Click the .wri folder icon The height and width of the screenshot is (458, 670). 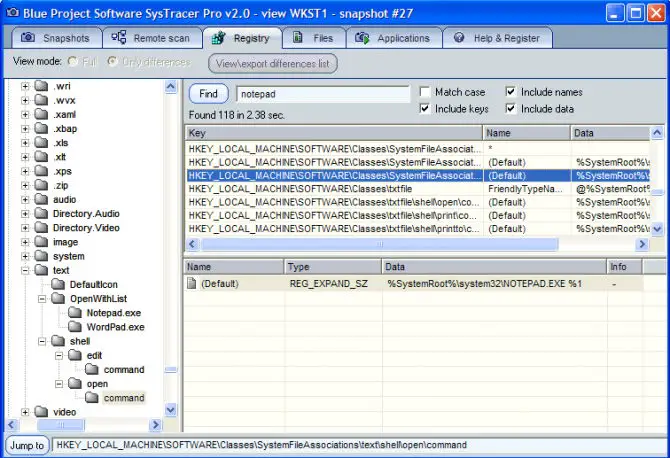(x=41, y=86)
